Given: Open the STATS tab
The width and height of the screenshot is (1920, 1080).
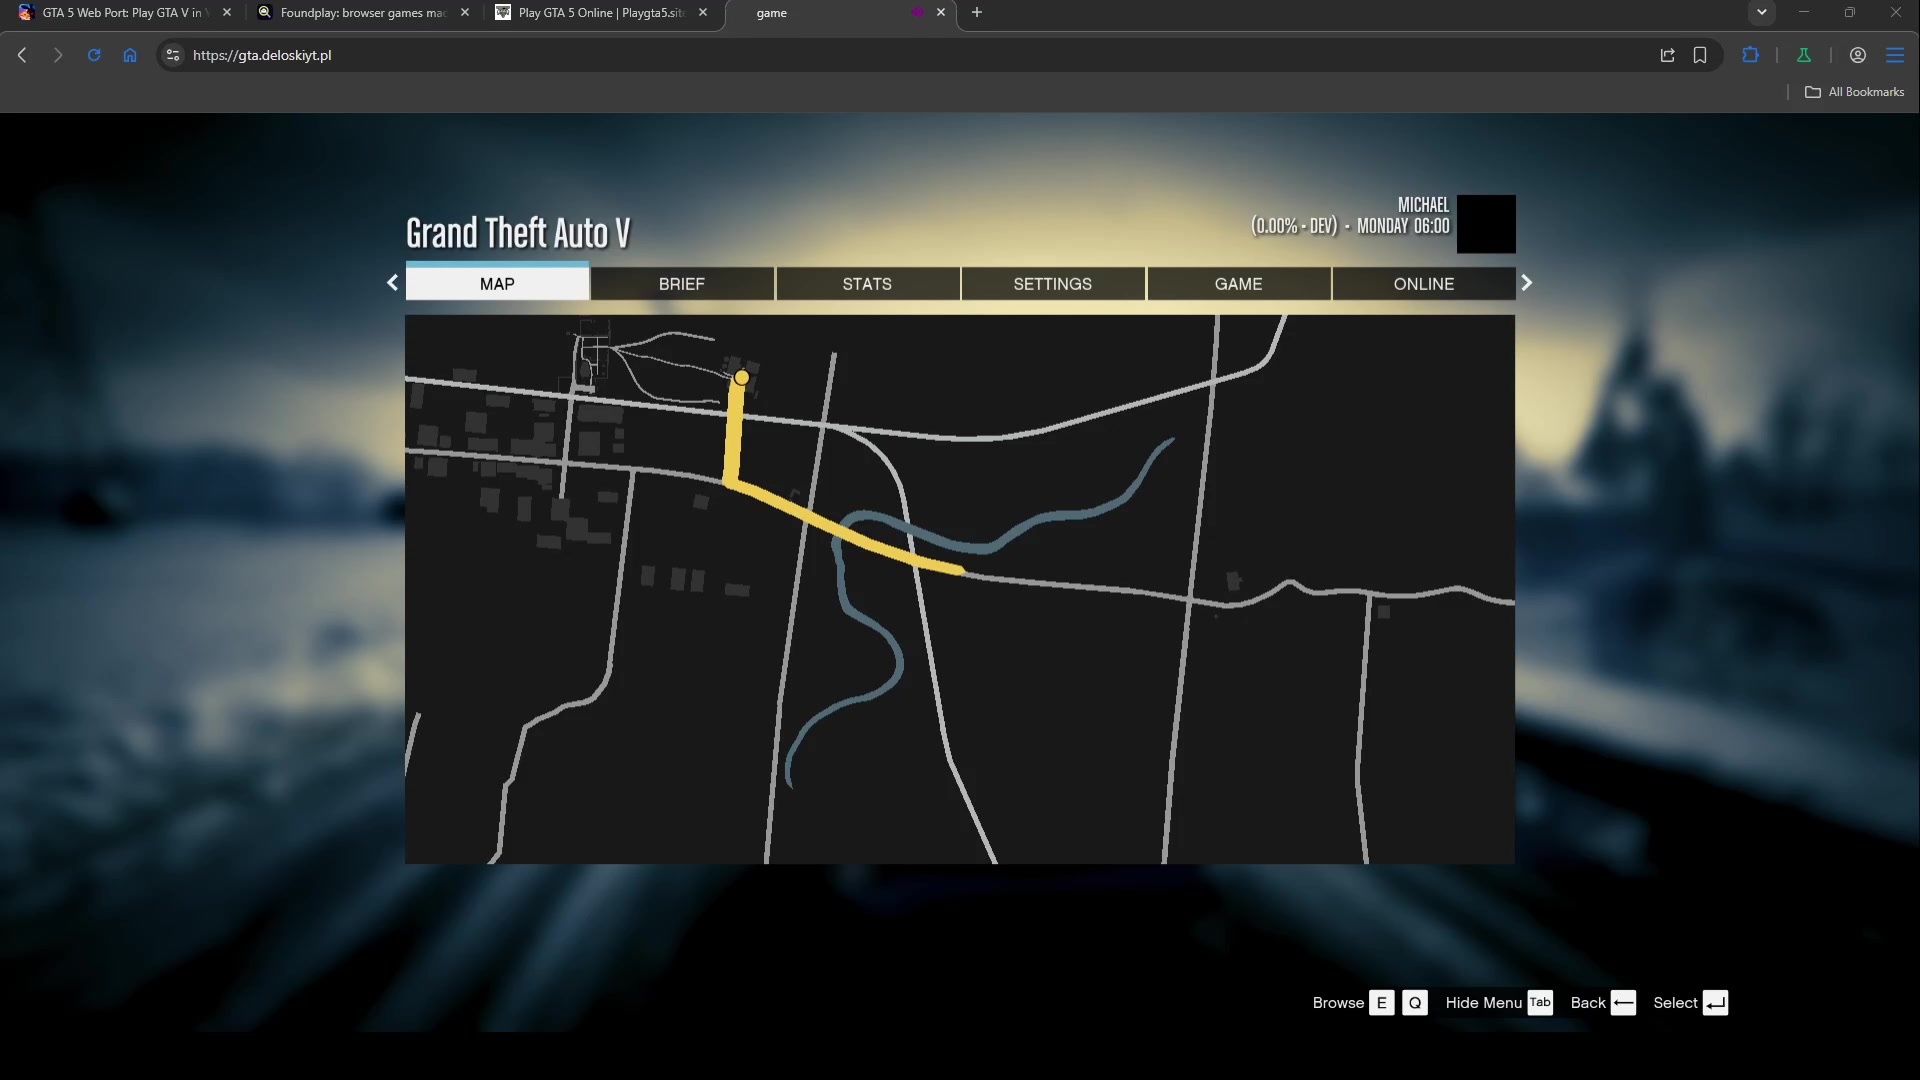Looking at the screenshot, I should coord(867,284).
